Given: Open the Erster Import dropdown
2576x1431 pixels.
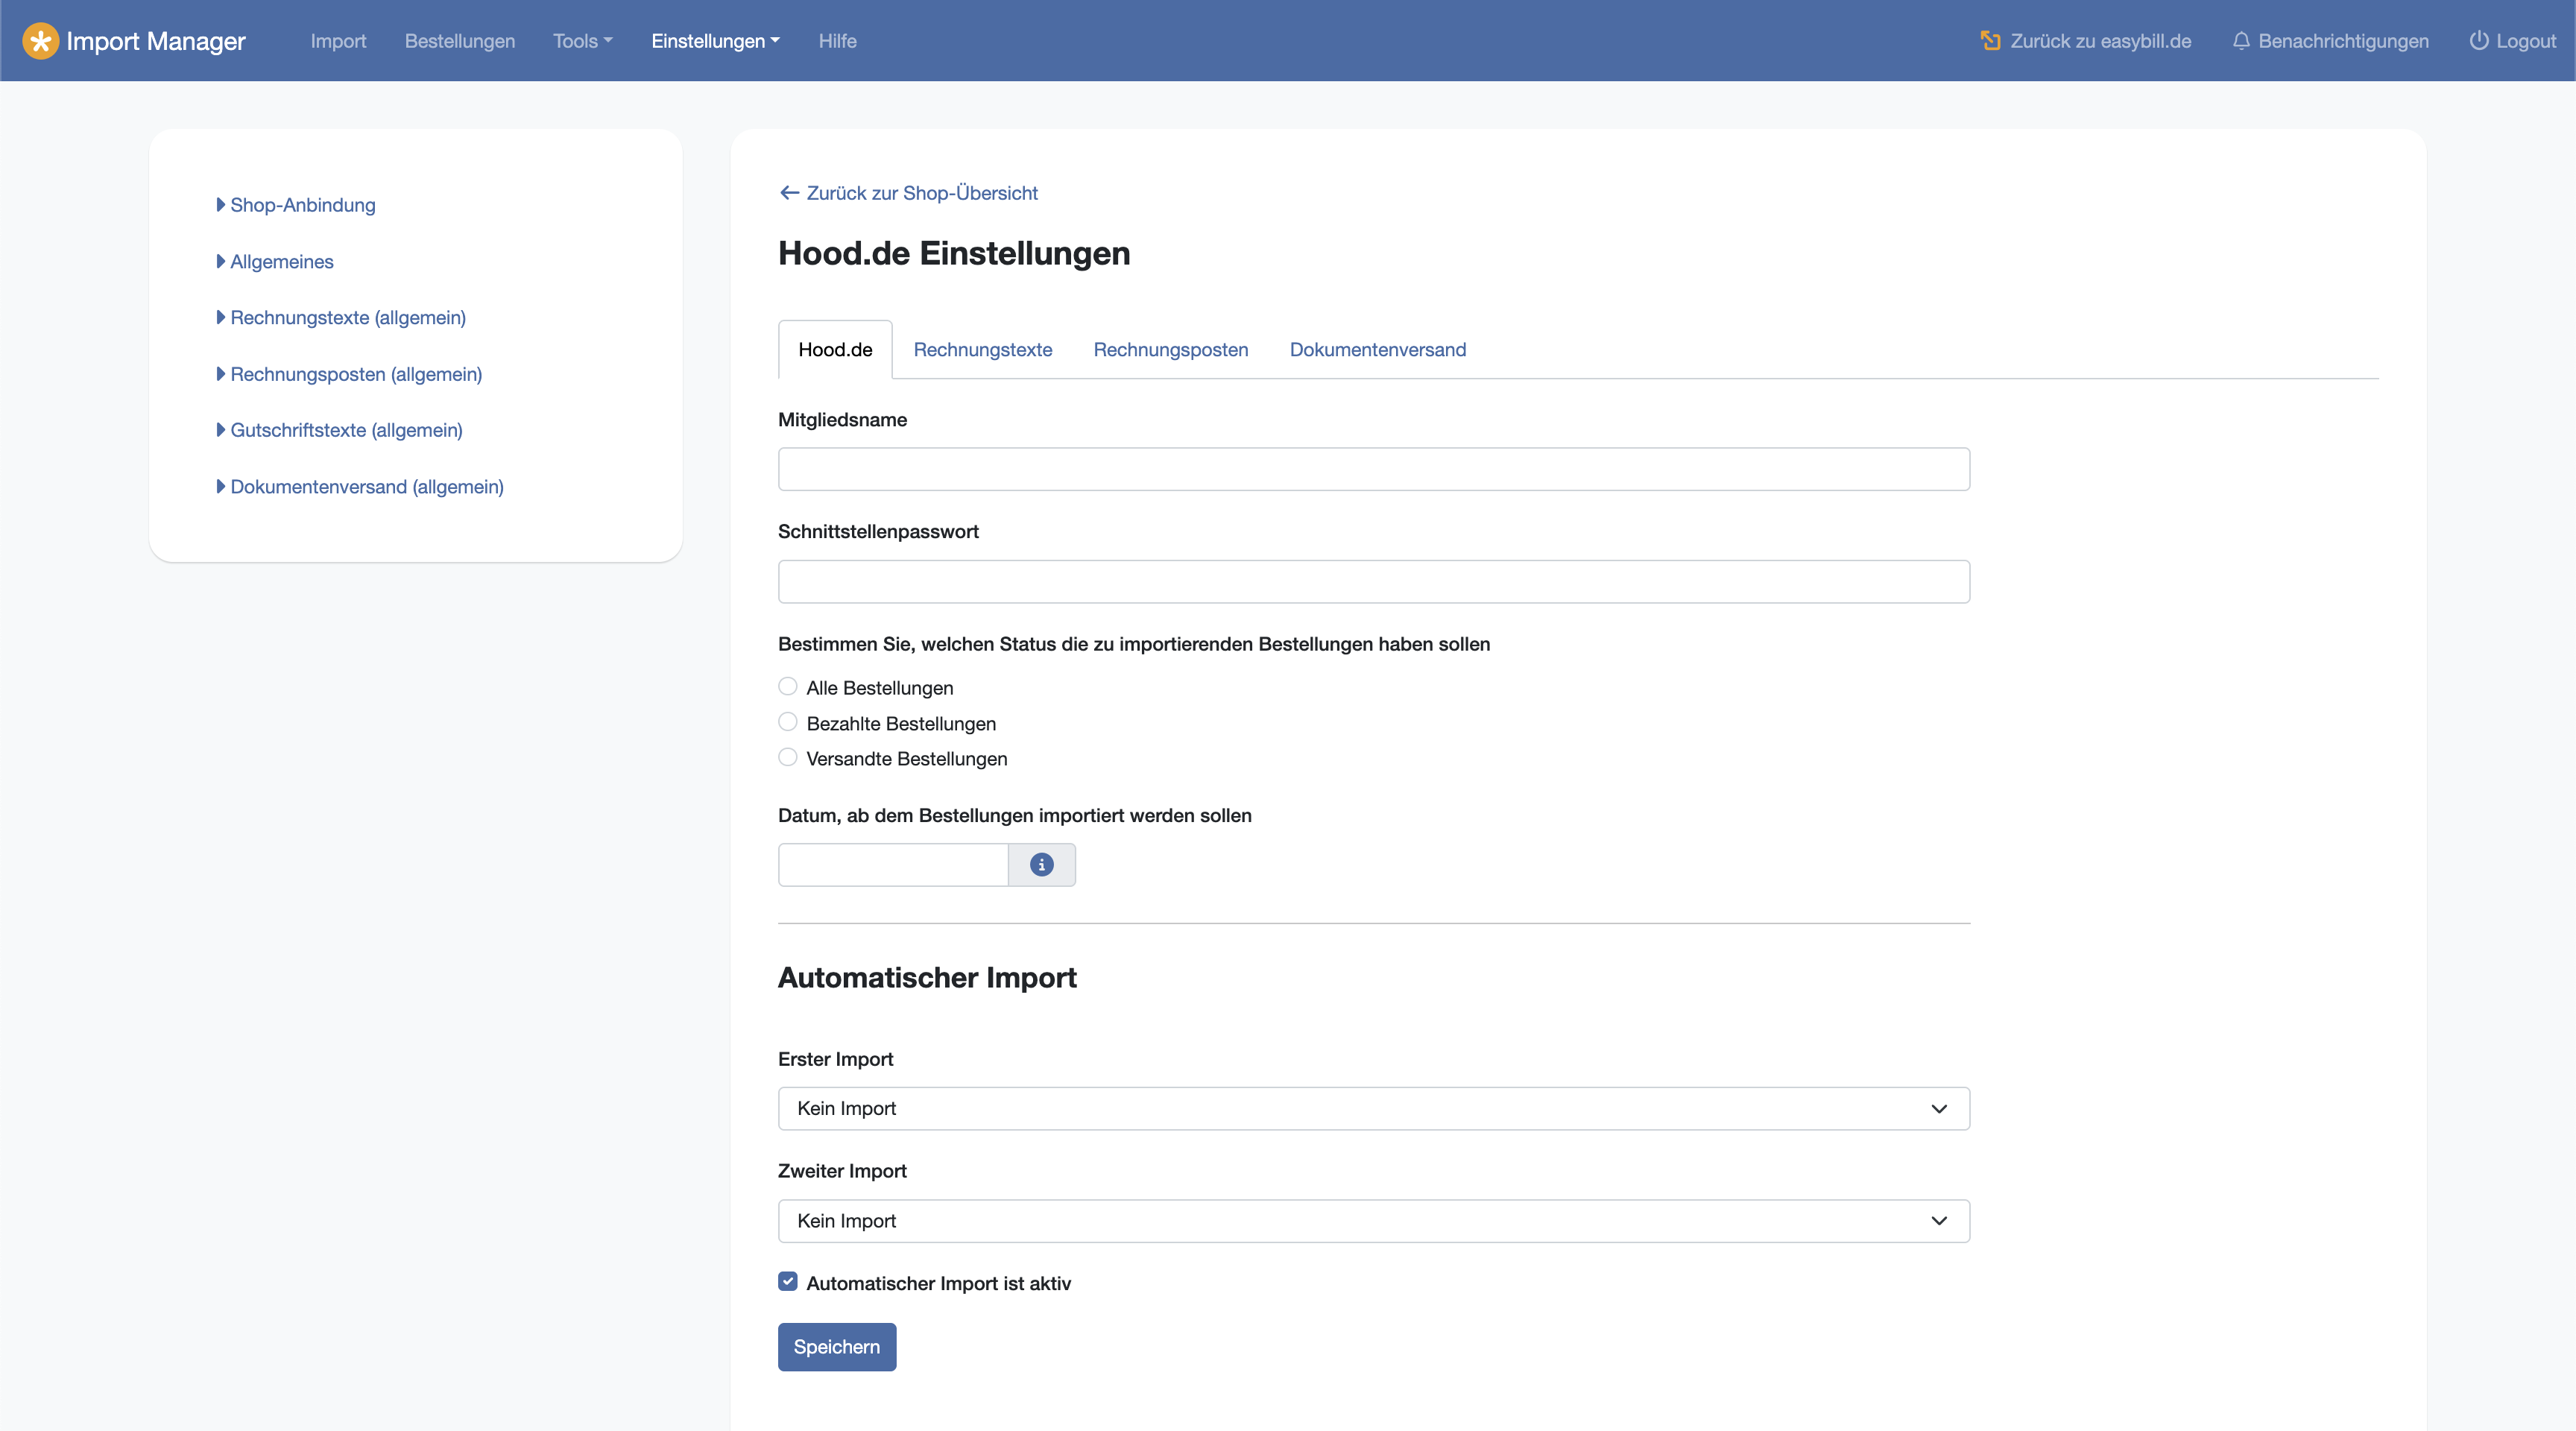Looking at the screenshot, I should 1374,1109.
